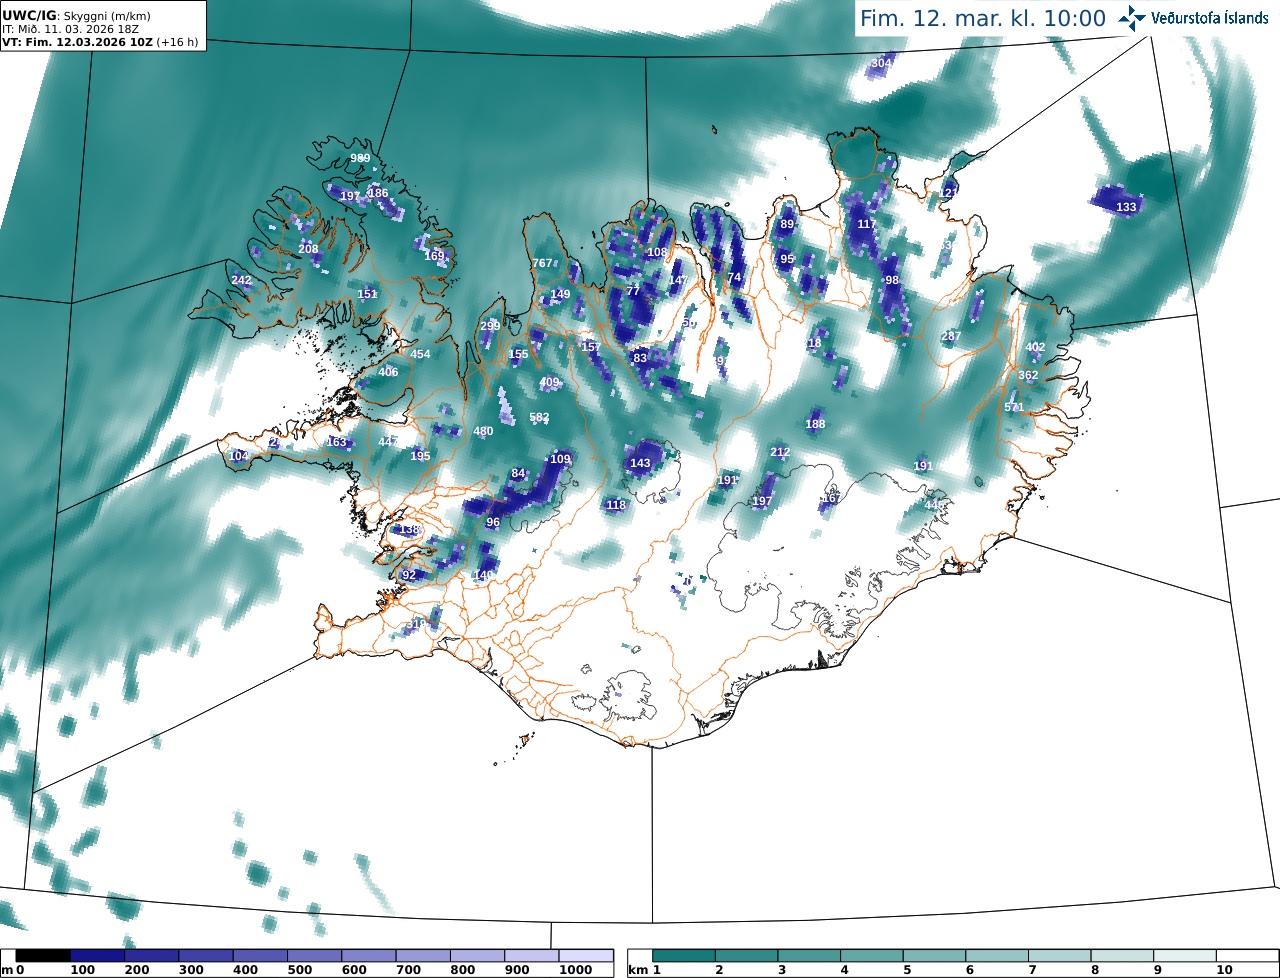The width and height of the screenshot is (1280, 978).
Task: Click the visibility value 143
Action: click(x=640, y=463)
